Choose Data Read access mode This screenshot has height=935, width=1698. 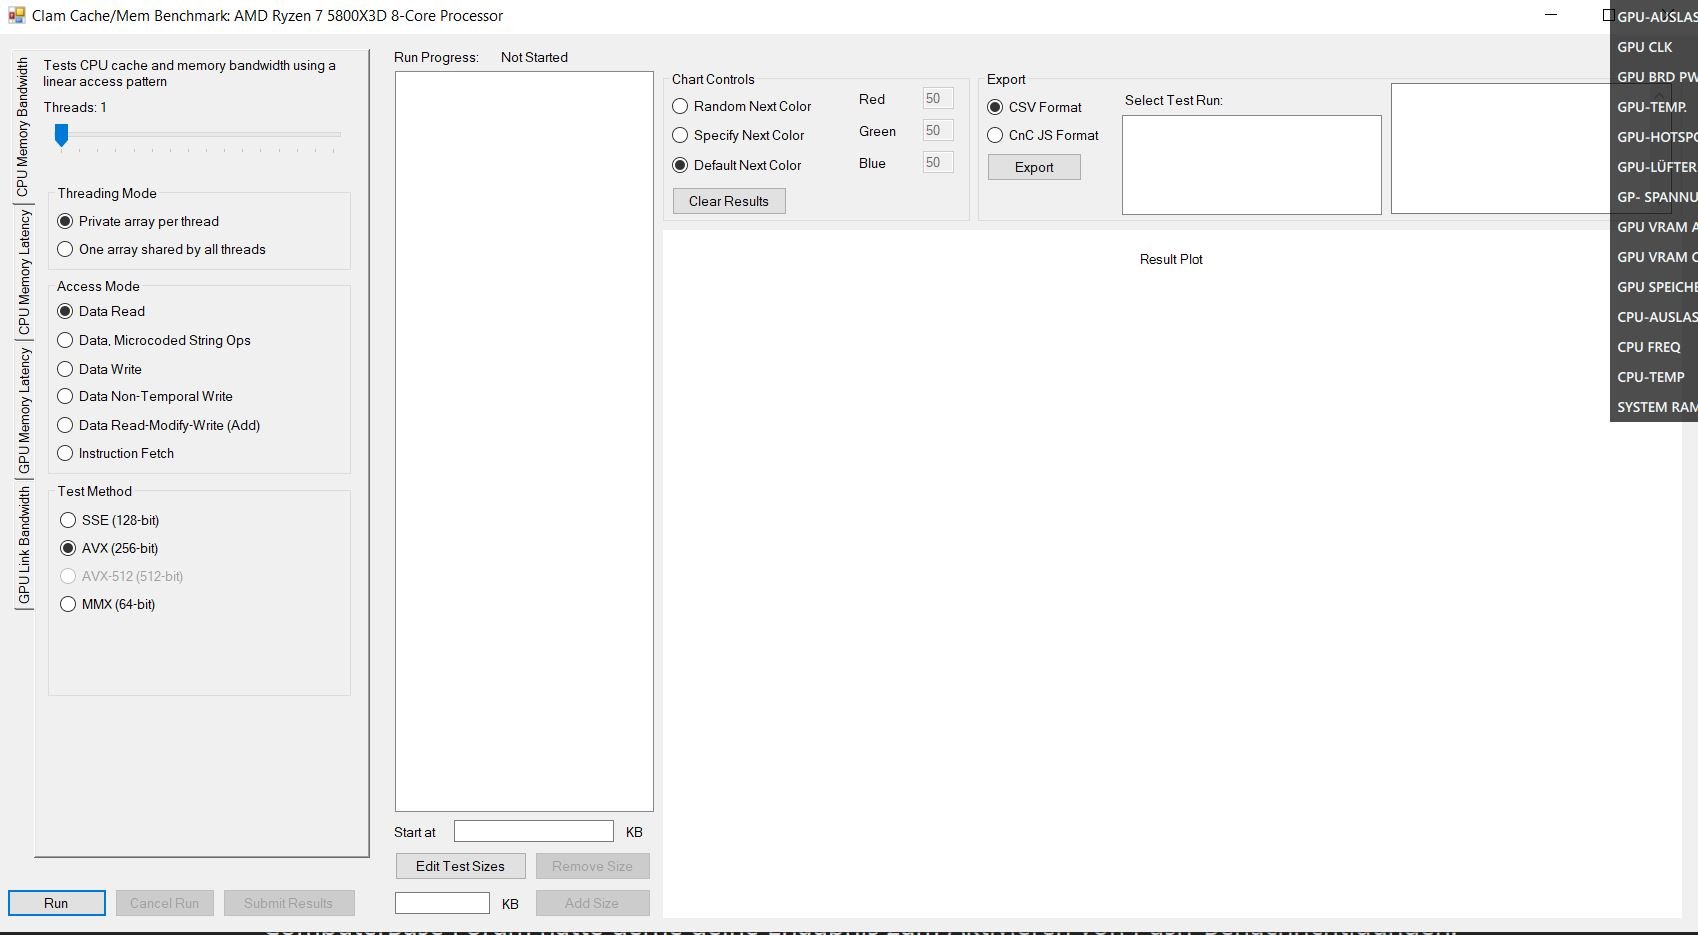coord(101,311)
